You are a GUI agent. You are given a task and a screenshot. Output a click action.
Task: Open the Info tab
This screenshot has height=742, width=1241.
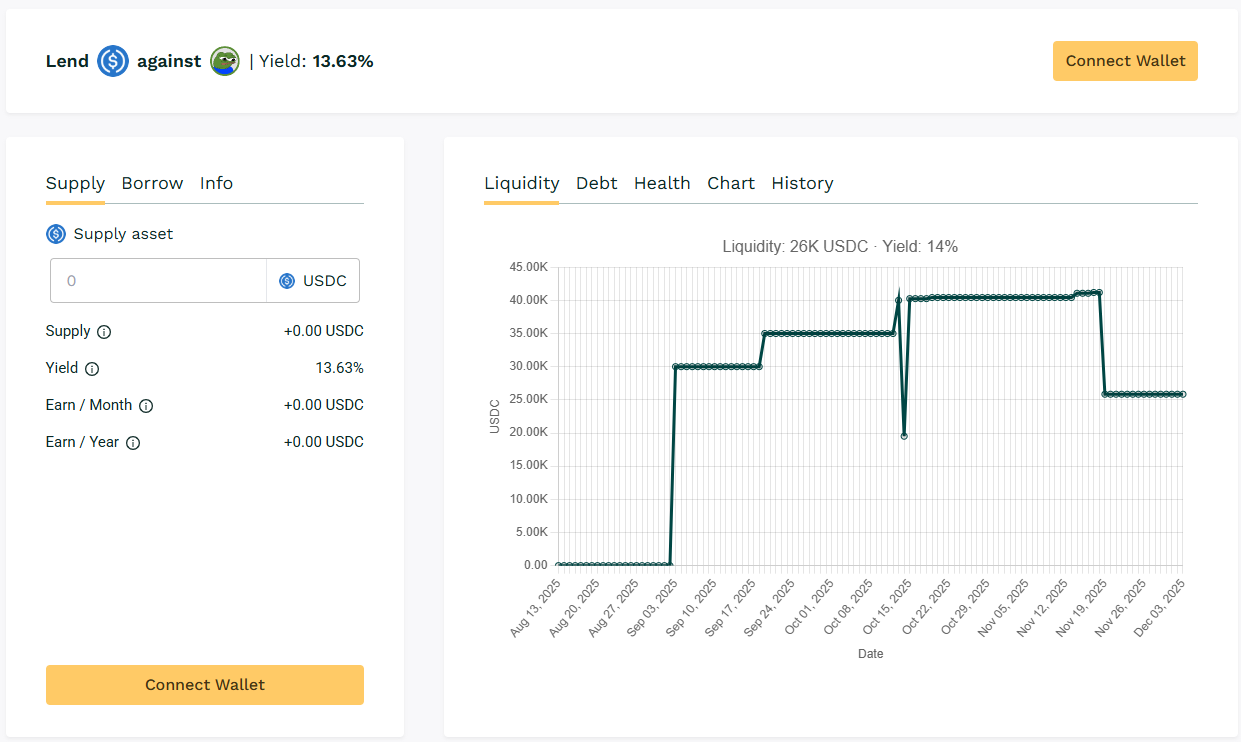pyautogui.click(x=216, y=183)
